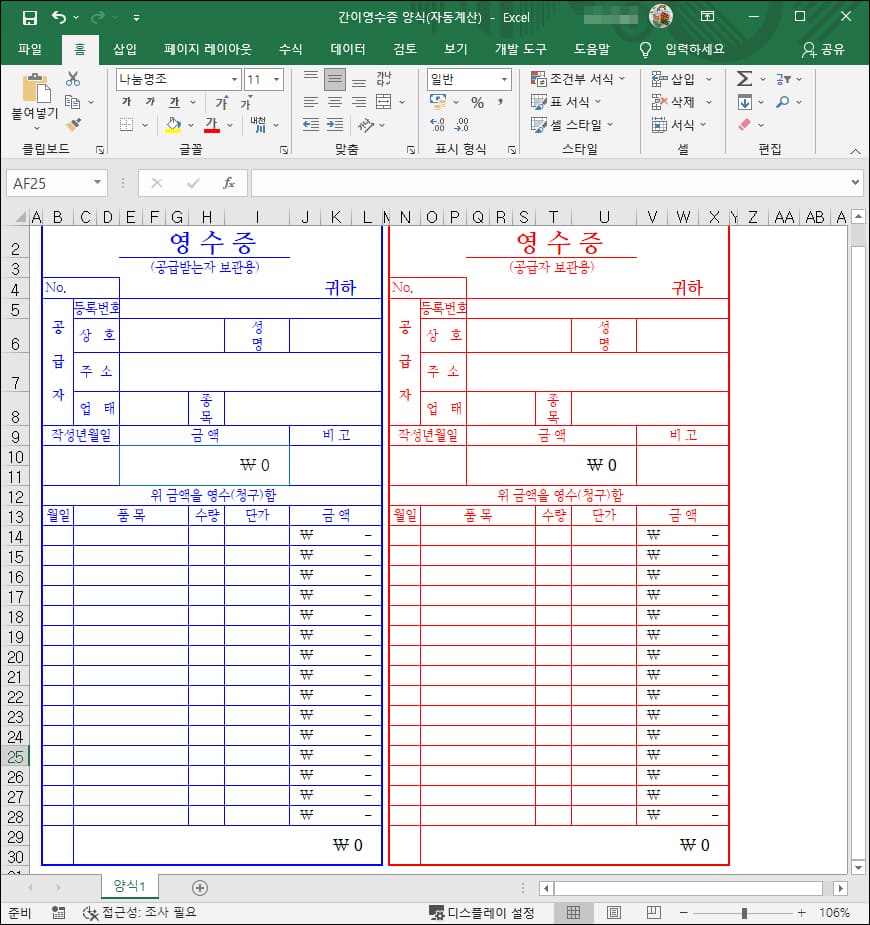
Task: Undo the last action
Action: pyautogui.click(x=59, y=18)
